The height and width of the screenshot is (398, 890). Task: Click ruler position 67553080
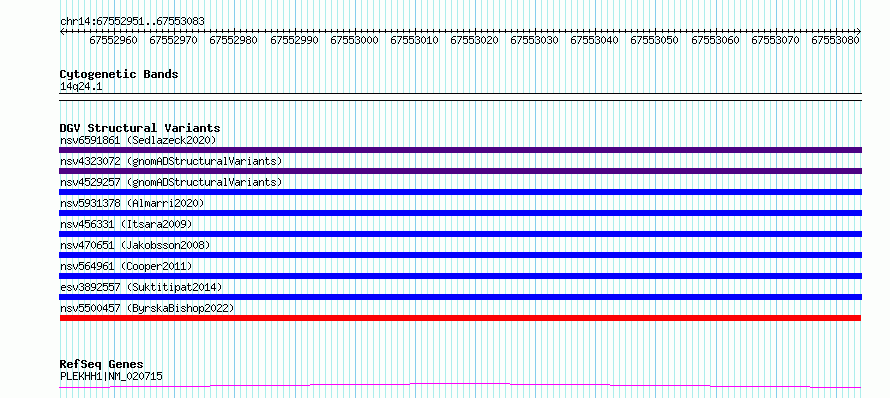tap(836, 40)
